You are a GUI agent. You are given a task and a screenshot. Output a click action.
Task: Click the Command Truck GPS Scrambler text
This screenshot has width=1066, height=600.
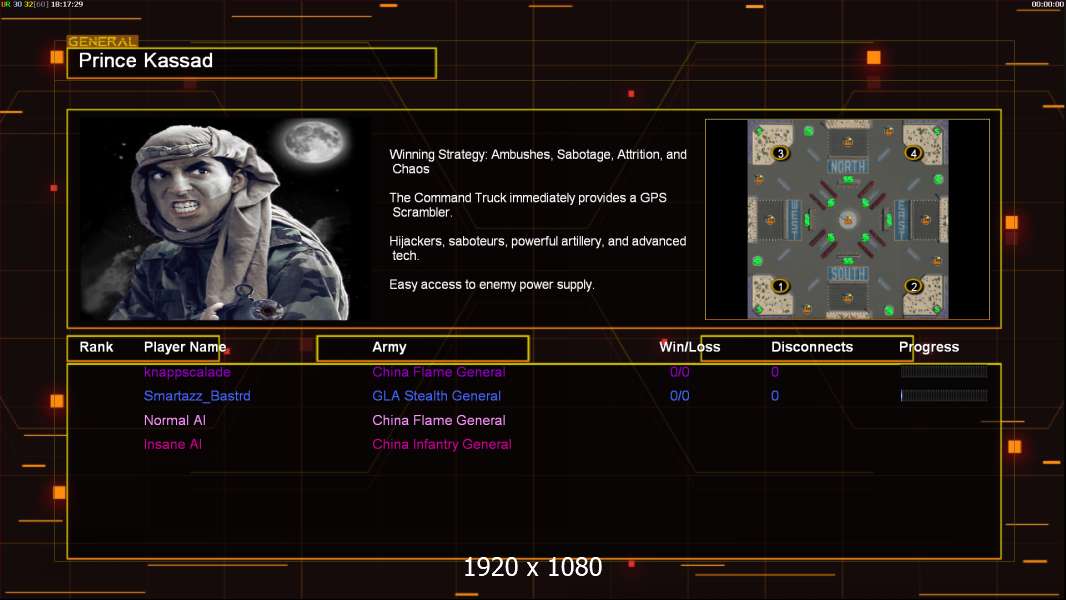[x=528, y=205]
